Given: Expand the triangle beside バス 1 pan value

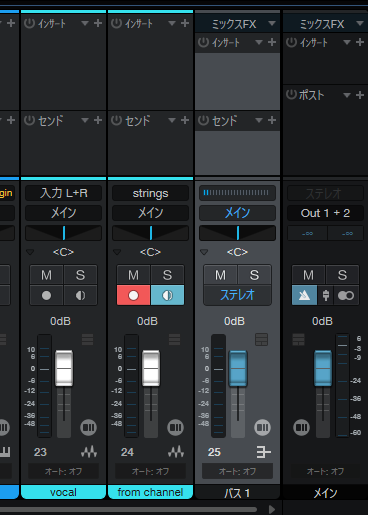Looking at the screenshot, I should pyautogui.click(x=204, y=252).
